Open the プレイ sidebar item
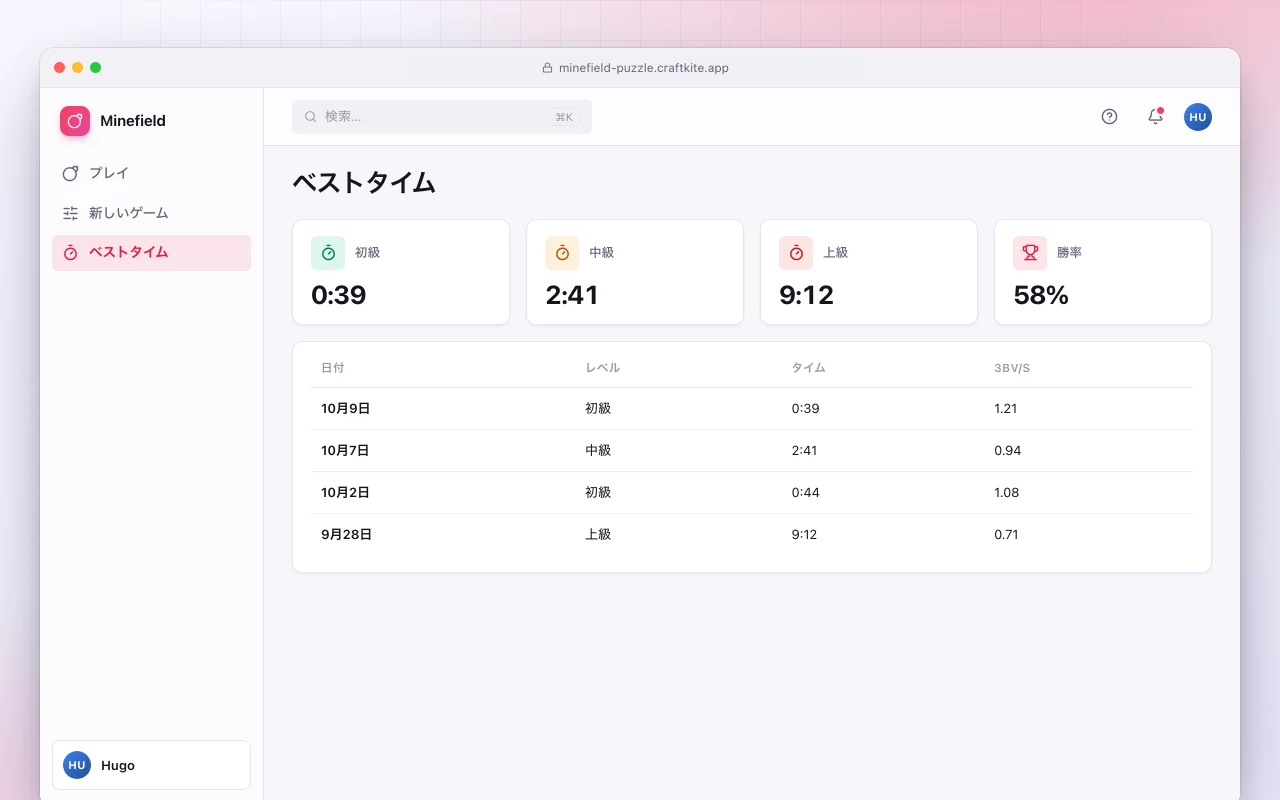The width and height of the screenshot is (1280, 800). (151, 173)
